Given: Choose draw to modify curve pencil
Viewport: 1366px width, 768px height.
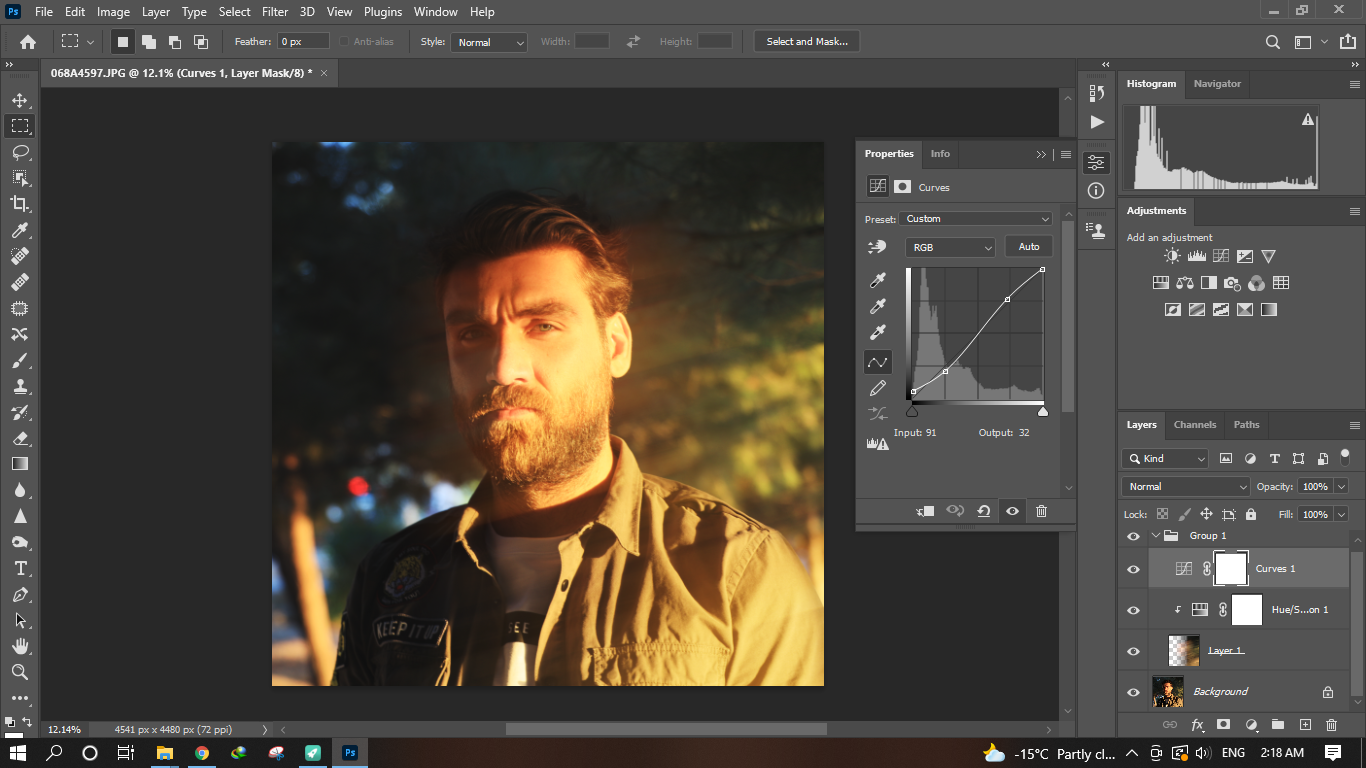Looking at the screenshot, I should pyautogui.click(x=878, y=388).
